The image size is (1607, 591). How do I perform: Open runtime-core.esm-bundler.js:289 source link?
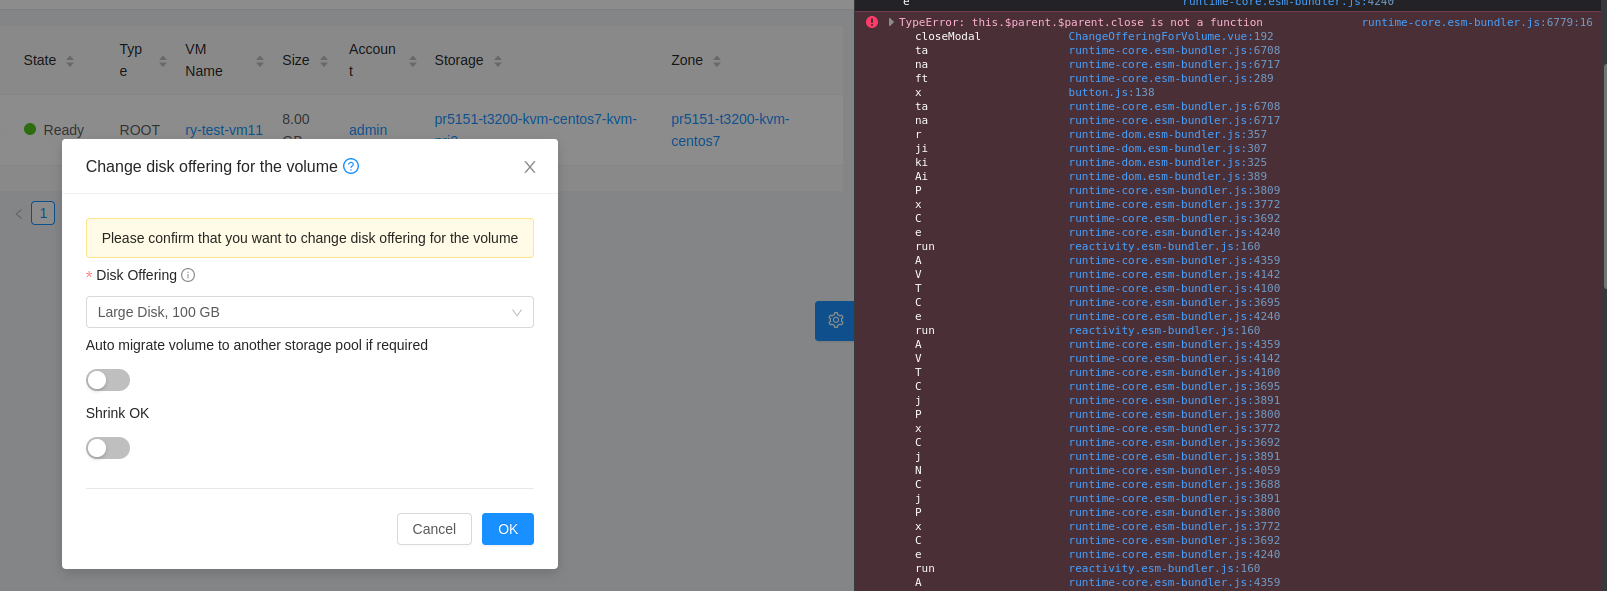1171,78
